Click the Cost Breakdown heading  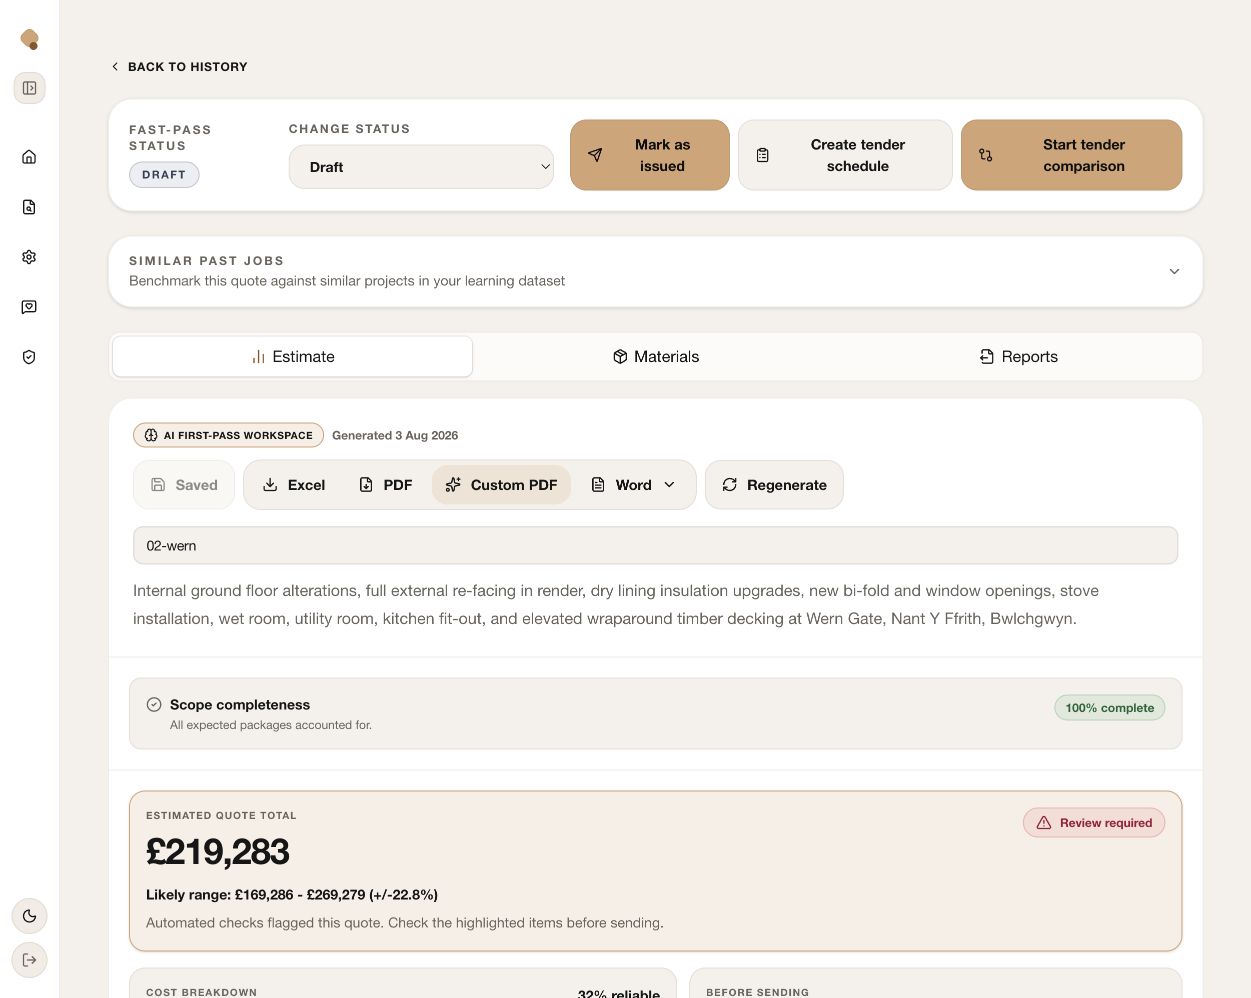(x=201, y=992)
